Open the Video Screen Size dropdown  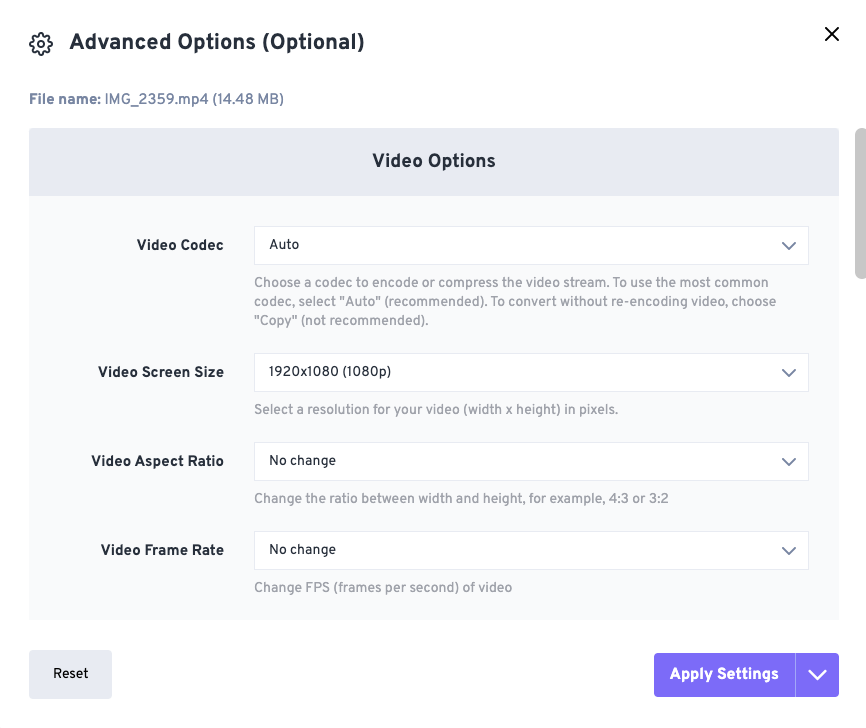(531, 372)
